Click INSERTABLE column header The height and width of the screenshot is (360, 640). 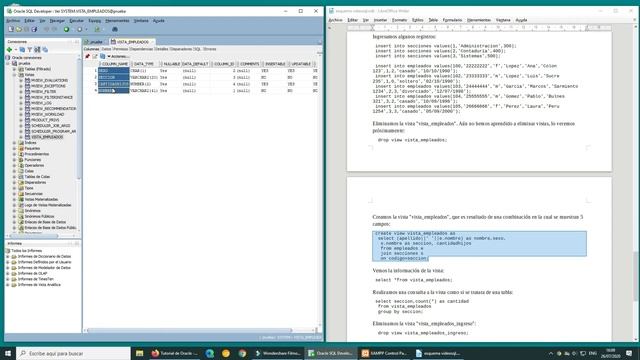pos(275,64)
